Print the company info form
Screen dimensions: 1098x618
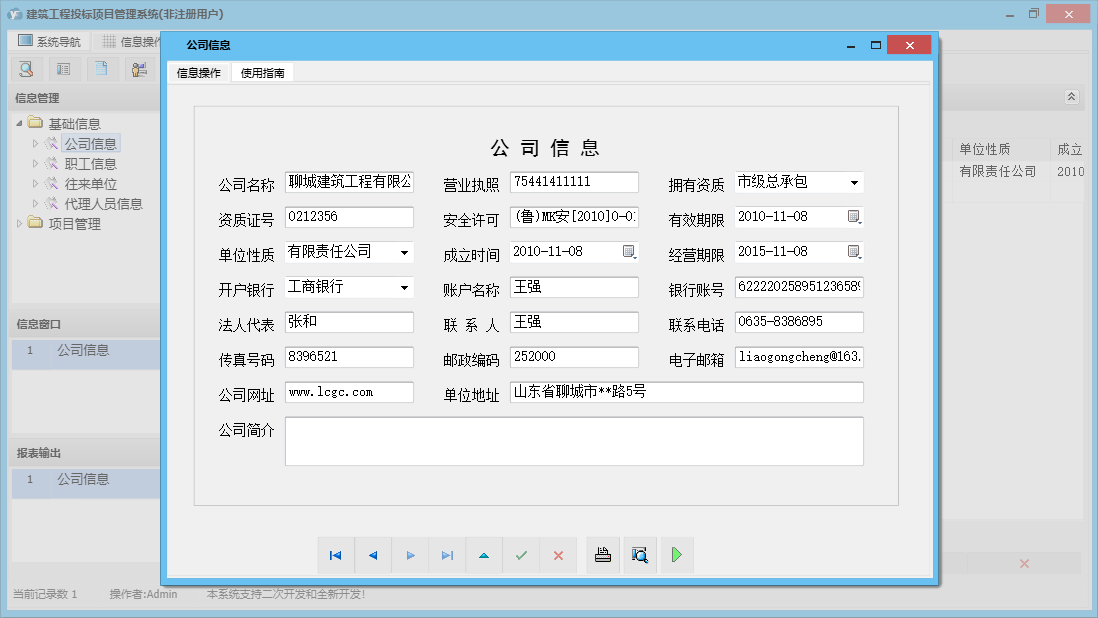[603, 555]
